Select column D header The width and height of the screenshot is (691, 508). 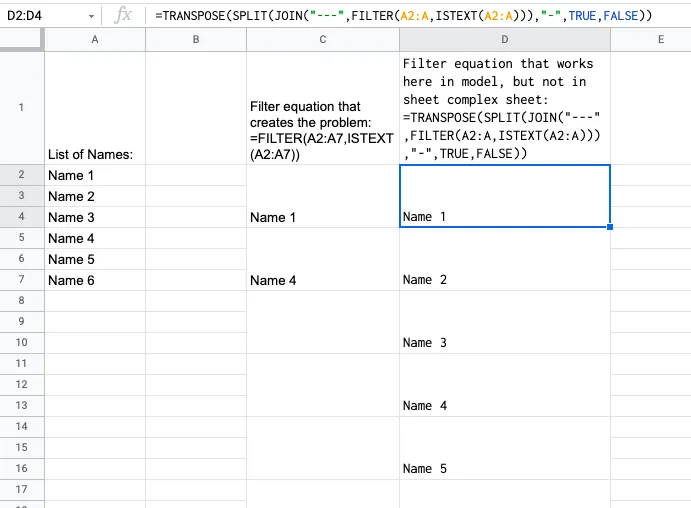pos(504,39)
